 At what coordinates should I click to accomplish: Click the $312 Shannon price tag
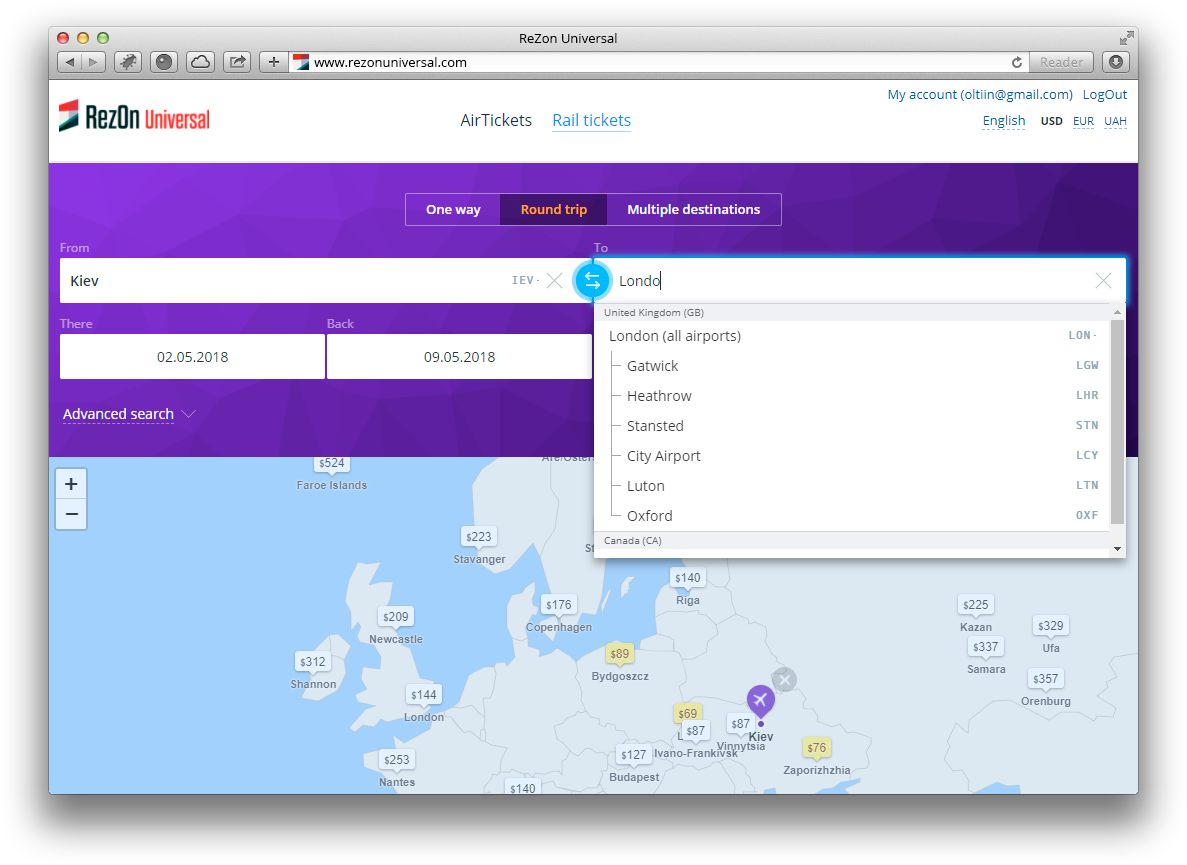[313, 661]
